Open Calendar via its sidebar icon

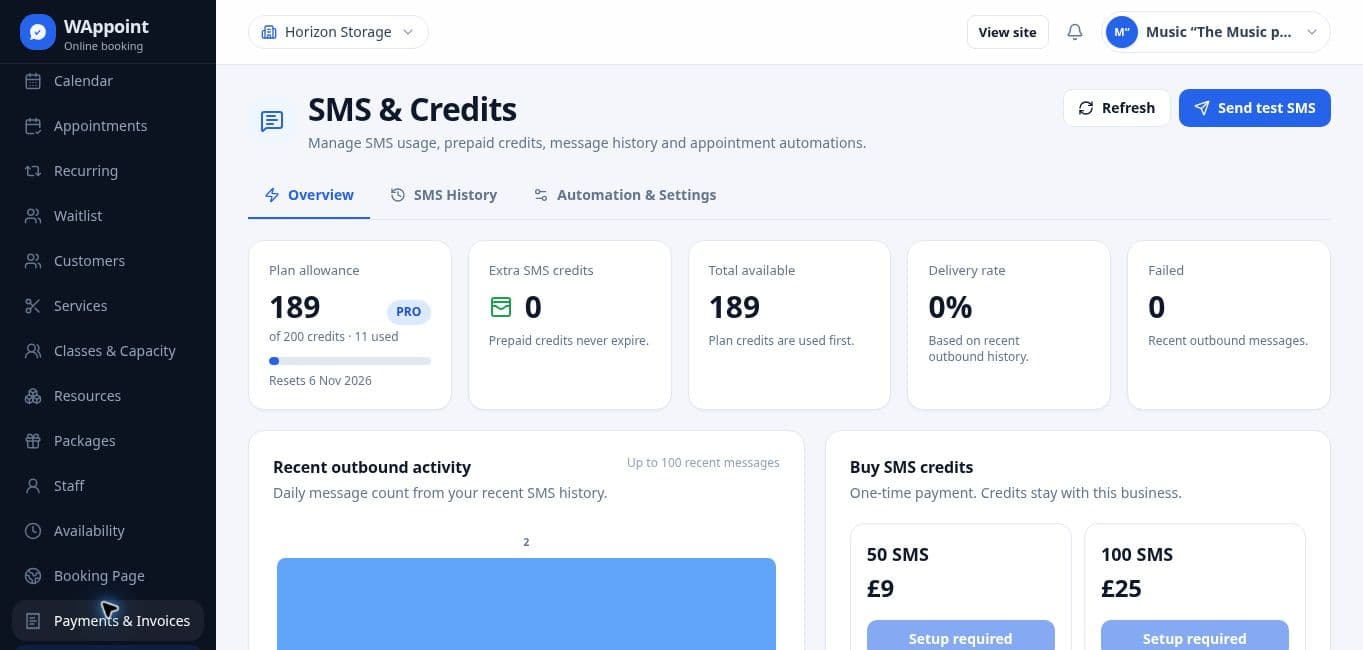[x=33, y=81]
